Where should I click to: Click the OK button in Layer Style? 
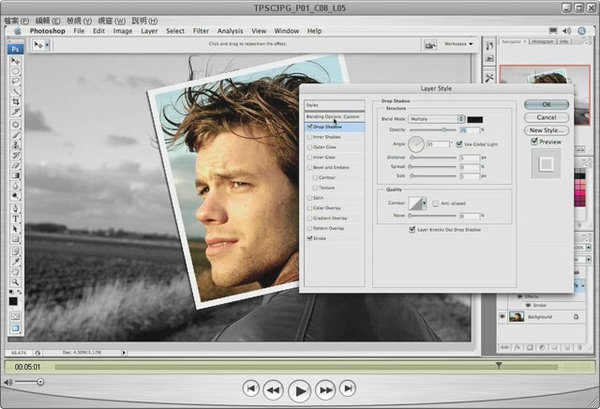tap(547, 103)
